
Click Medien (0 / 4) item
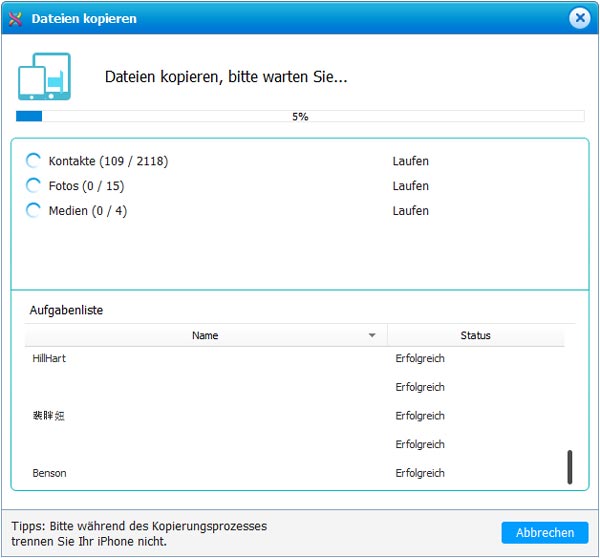87,211
